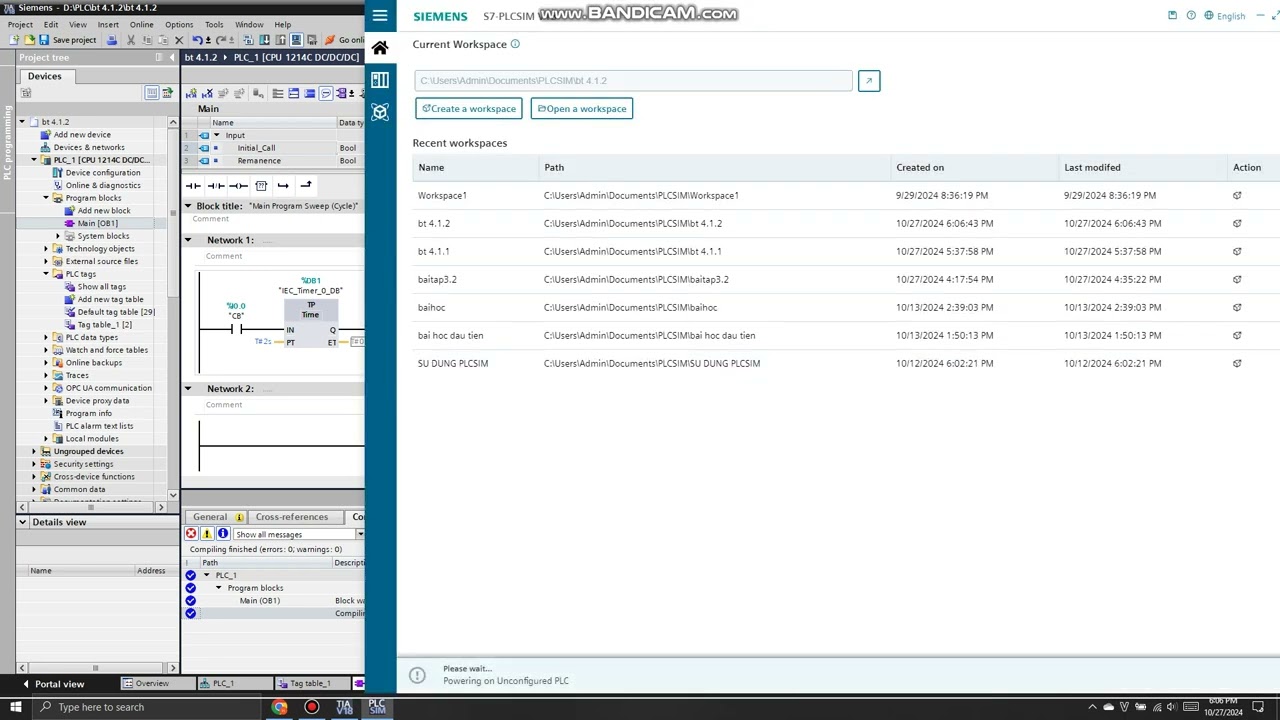Open the PLCSIM hamburger menu
Image resolution: width=1280 pixels, height=720 pixels.
(380, 15)
